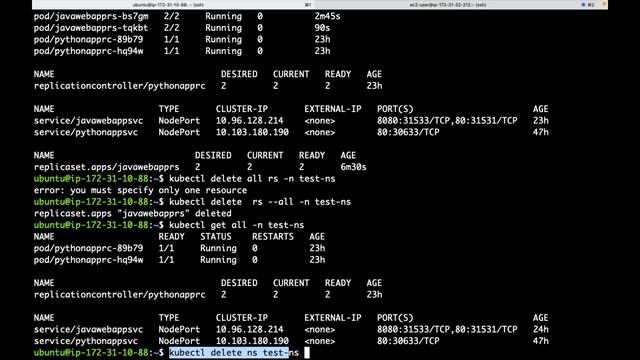Click the '24h' age of service/javawebappsvc

coord(540,329)
